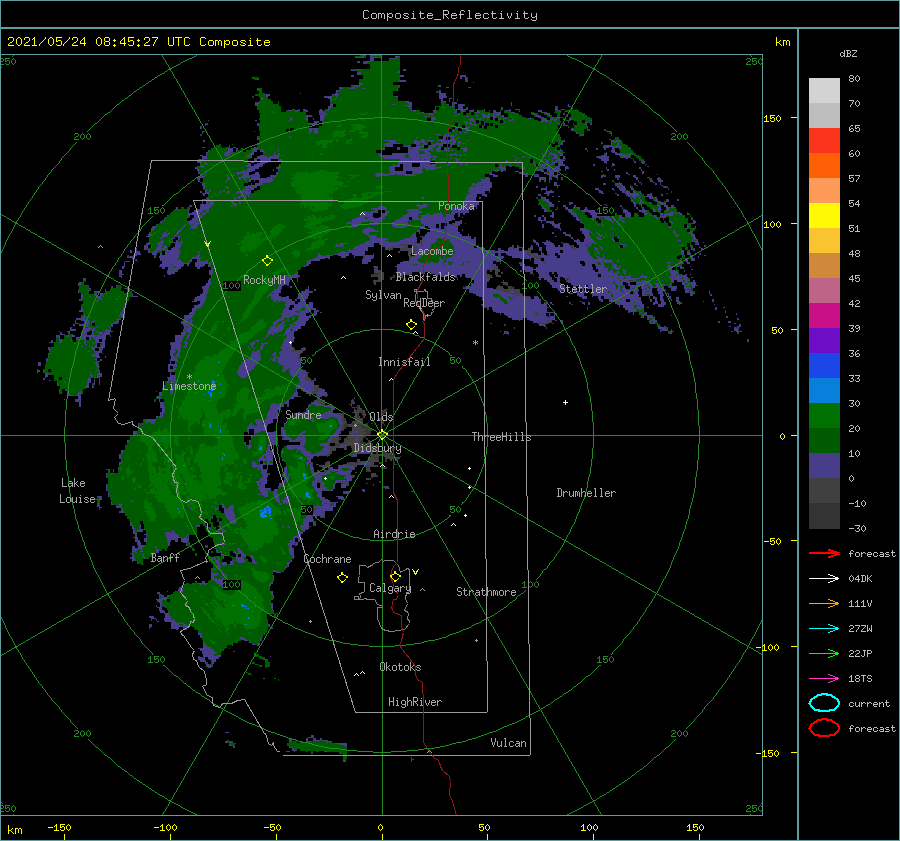The height and width of the screenshot is (841, 900).
Task: Click the Lacombe city label
Action: coord(432,251)
